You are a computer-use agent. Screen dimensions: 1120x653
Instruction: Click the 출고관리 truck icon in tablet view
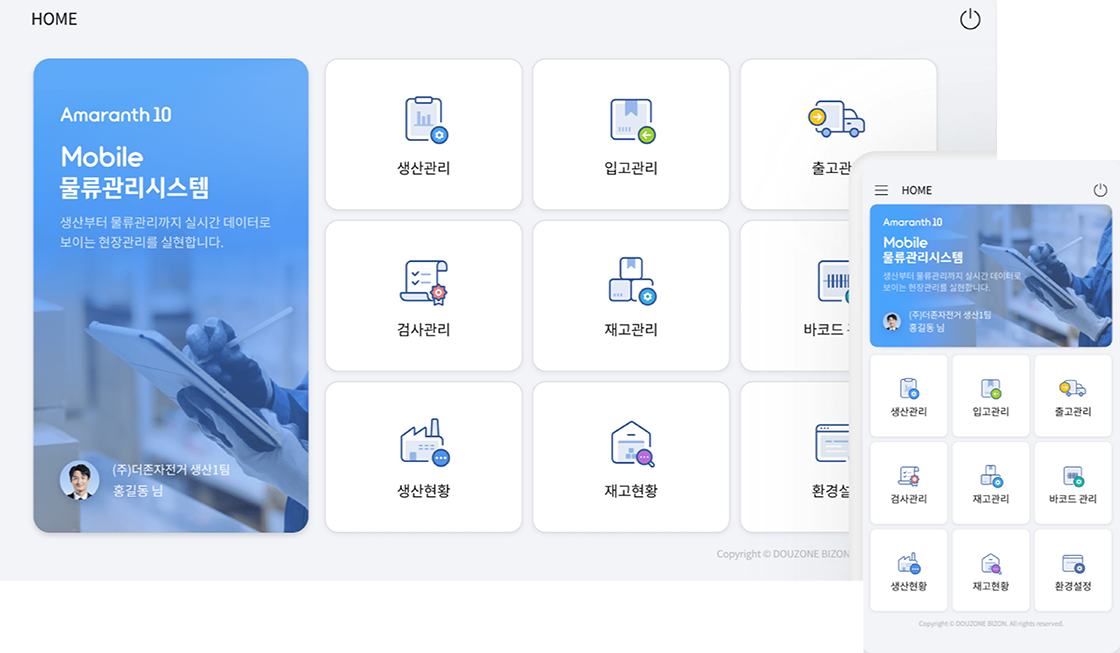point(836,119)
